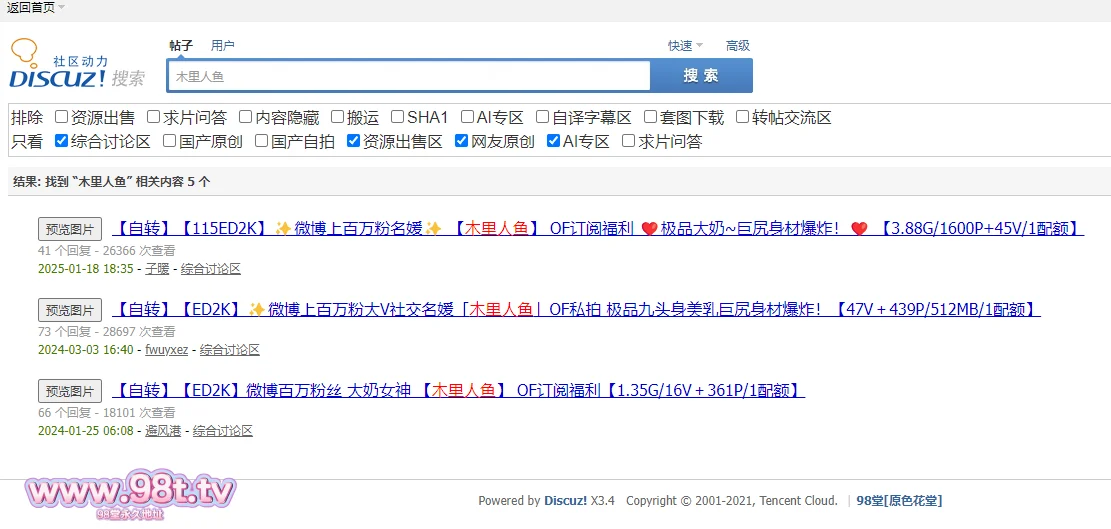Viewport: 1111px width, 529px height.
Task: Open the 高级 advanced search link
Action: tap(738, 45)
